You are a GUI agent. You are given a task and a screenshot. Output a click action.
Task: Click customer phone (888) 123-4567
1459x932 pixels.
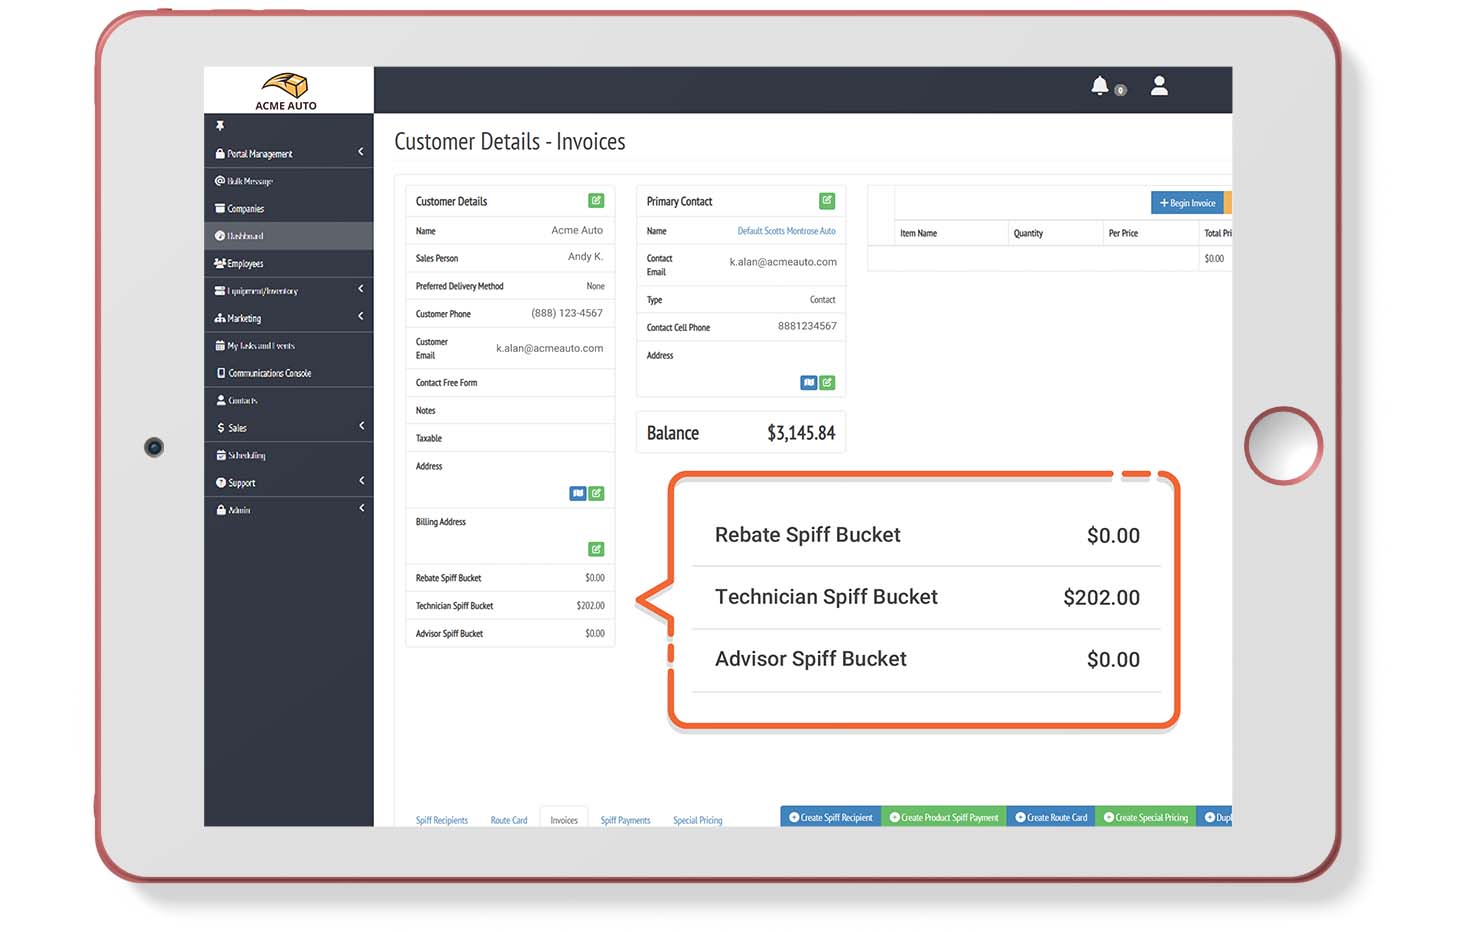pyautogui.click(x=567, y=313)
